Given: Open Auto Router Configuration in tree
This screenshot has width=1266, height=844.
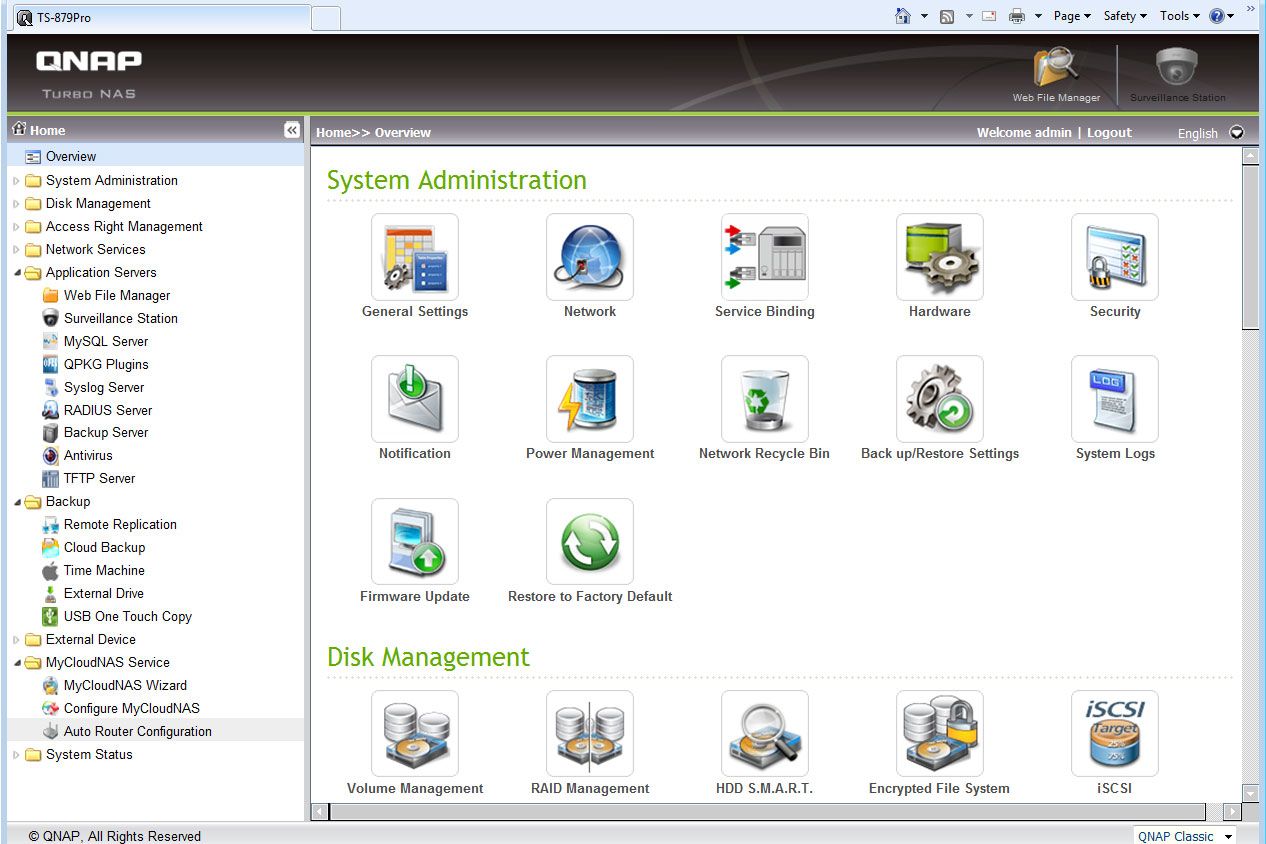Looking at the screenshot, I should (138, 731).
